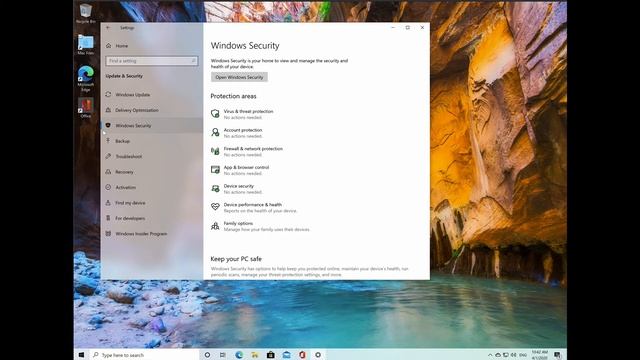Click the App & browser control icon

[x=215, y=170]
